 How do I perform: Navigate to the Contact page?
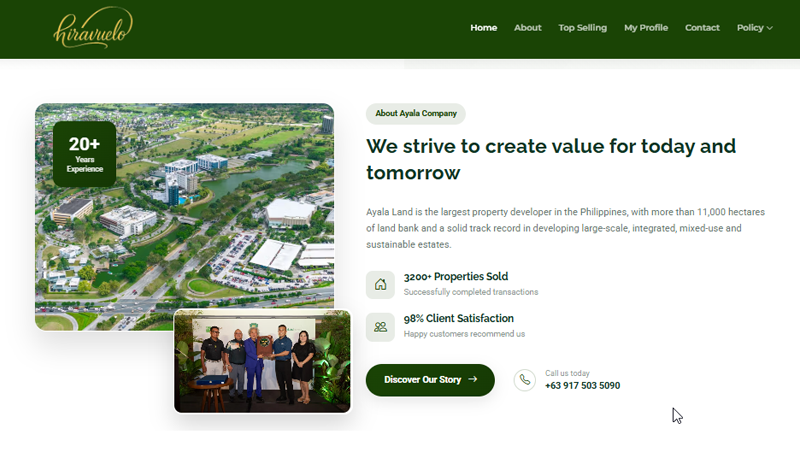pyautogui.click(x=702, y=28)
